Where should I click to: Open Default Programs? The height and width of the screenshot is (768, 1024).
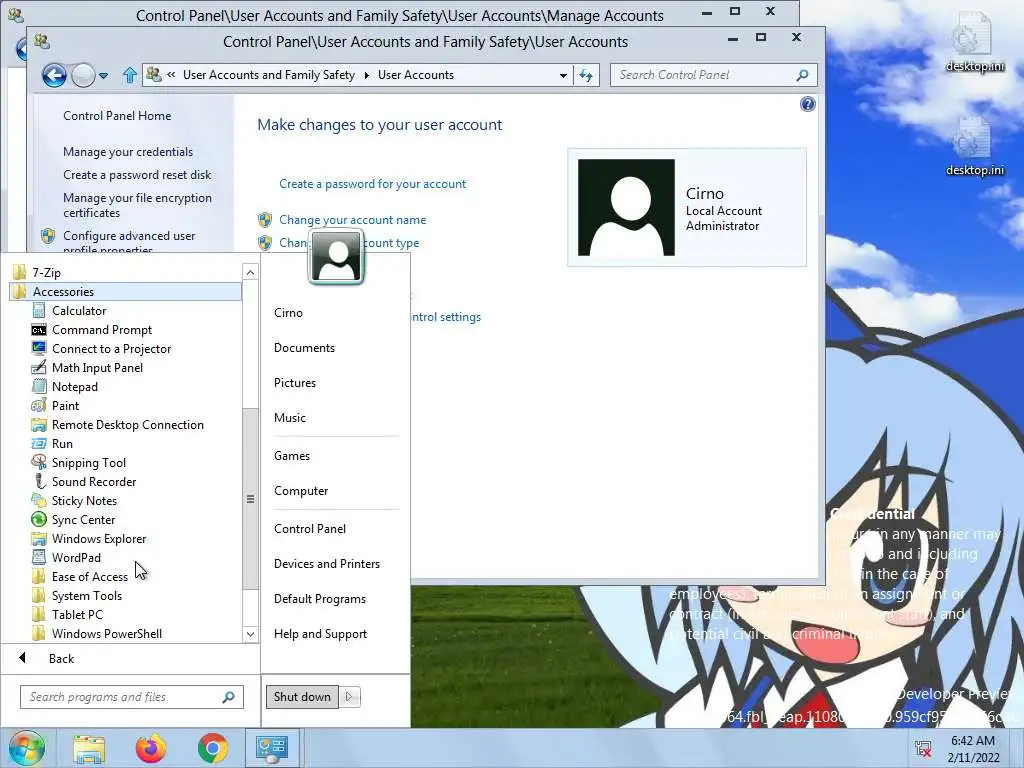tap(319, 599)
